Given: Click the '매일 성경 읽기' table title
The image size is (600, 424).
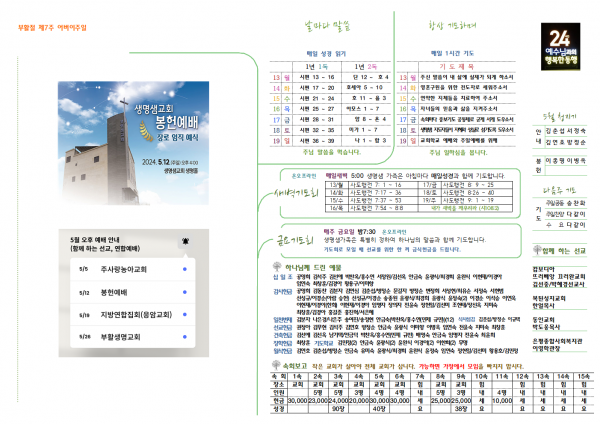Looking at the screenshot, I should point(326,54).
